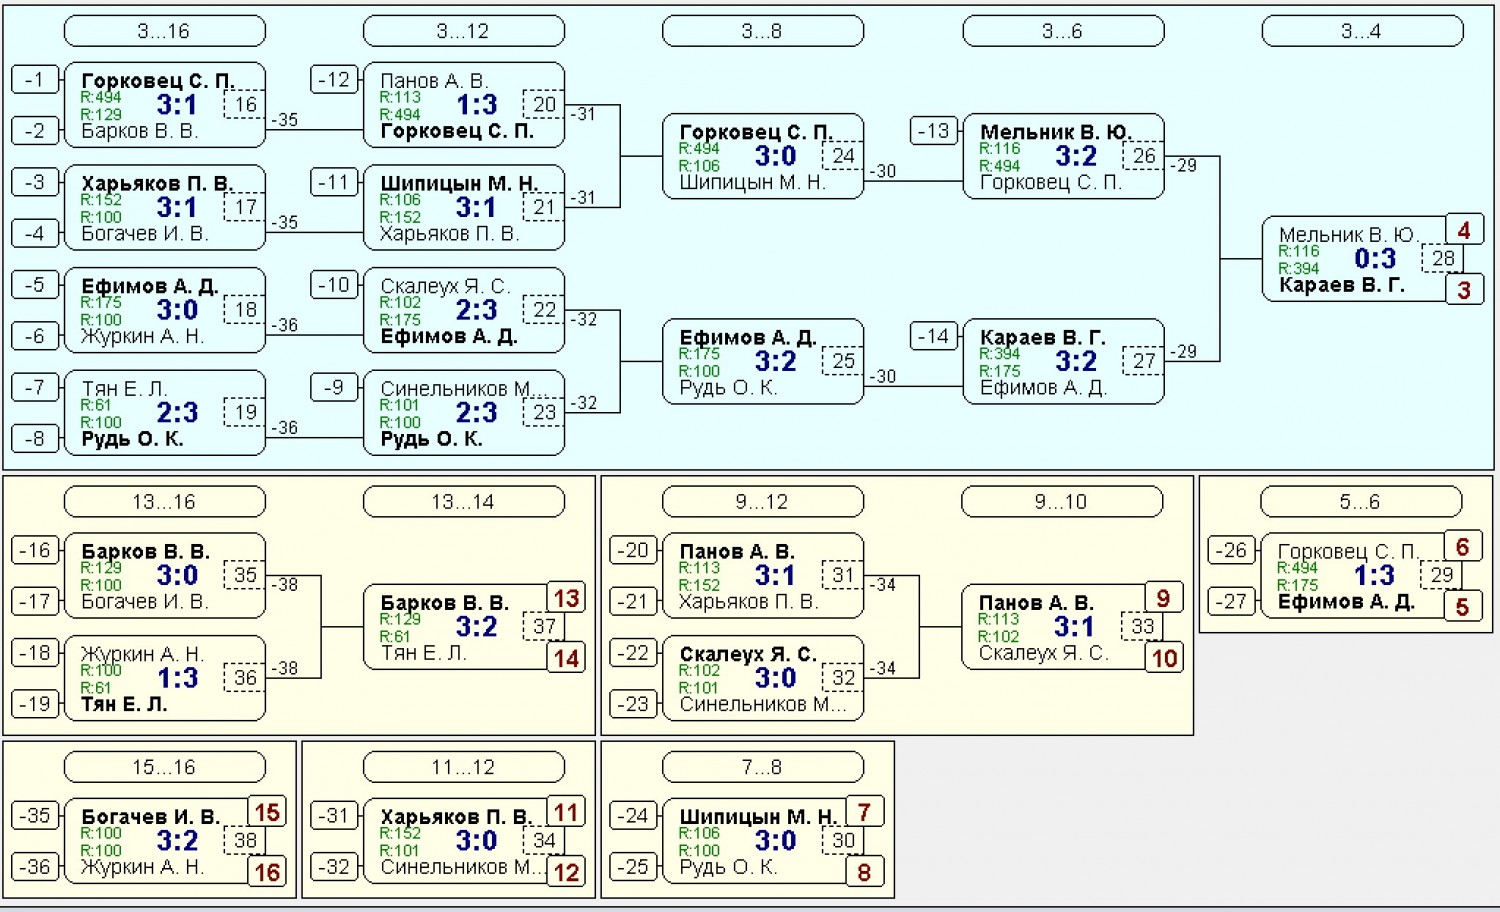Click the 3...4 round header

pyautogui.click(x=1362, y=31)
